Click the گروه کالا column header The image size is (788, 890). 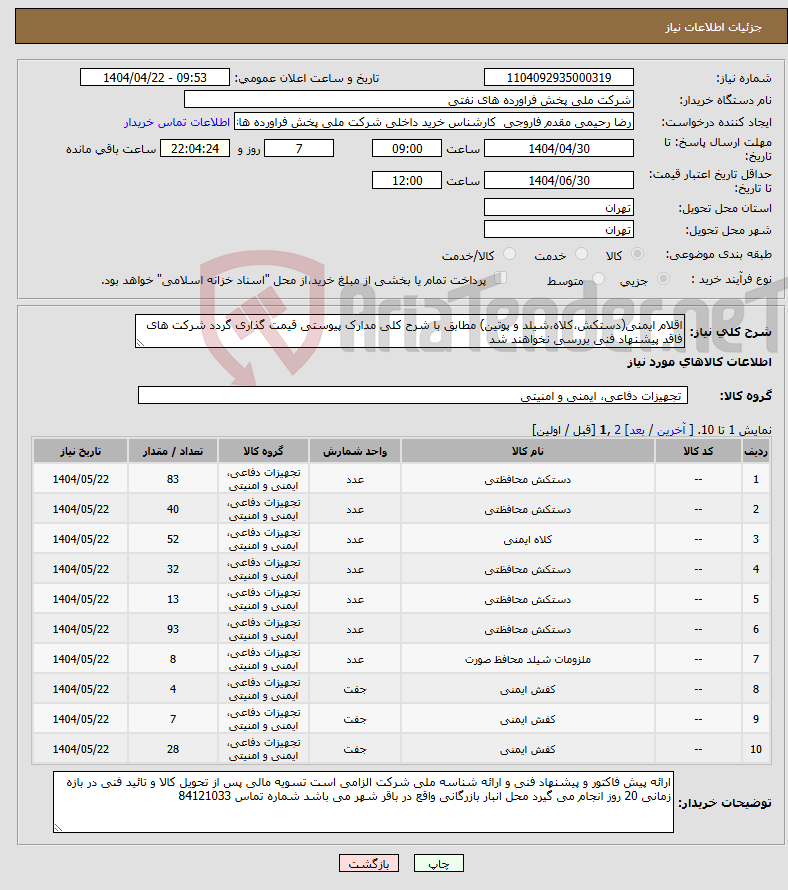click(263, 451)
